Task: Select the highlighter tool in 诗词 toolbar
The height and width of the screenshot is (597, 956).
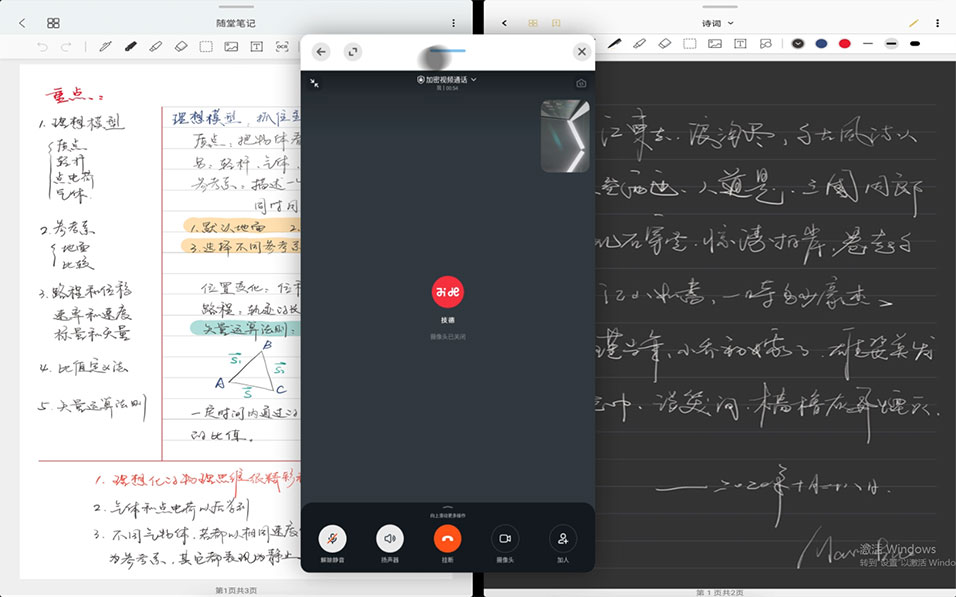Action: (x=639, y=44)
